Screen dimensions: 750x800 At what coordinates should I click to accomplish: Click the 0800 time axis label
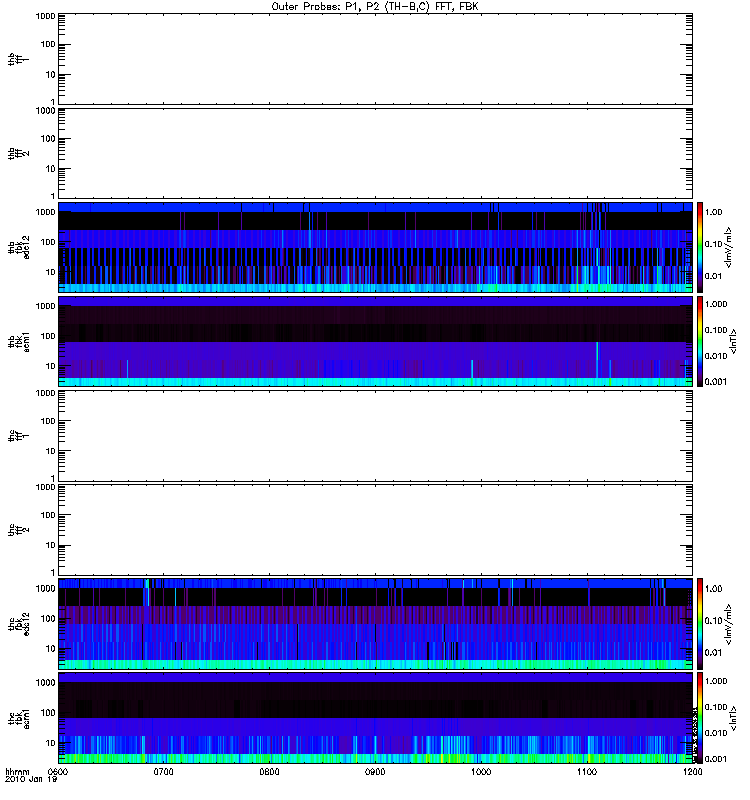point(269,772)
